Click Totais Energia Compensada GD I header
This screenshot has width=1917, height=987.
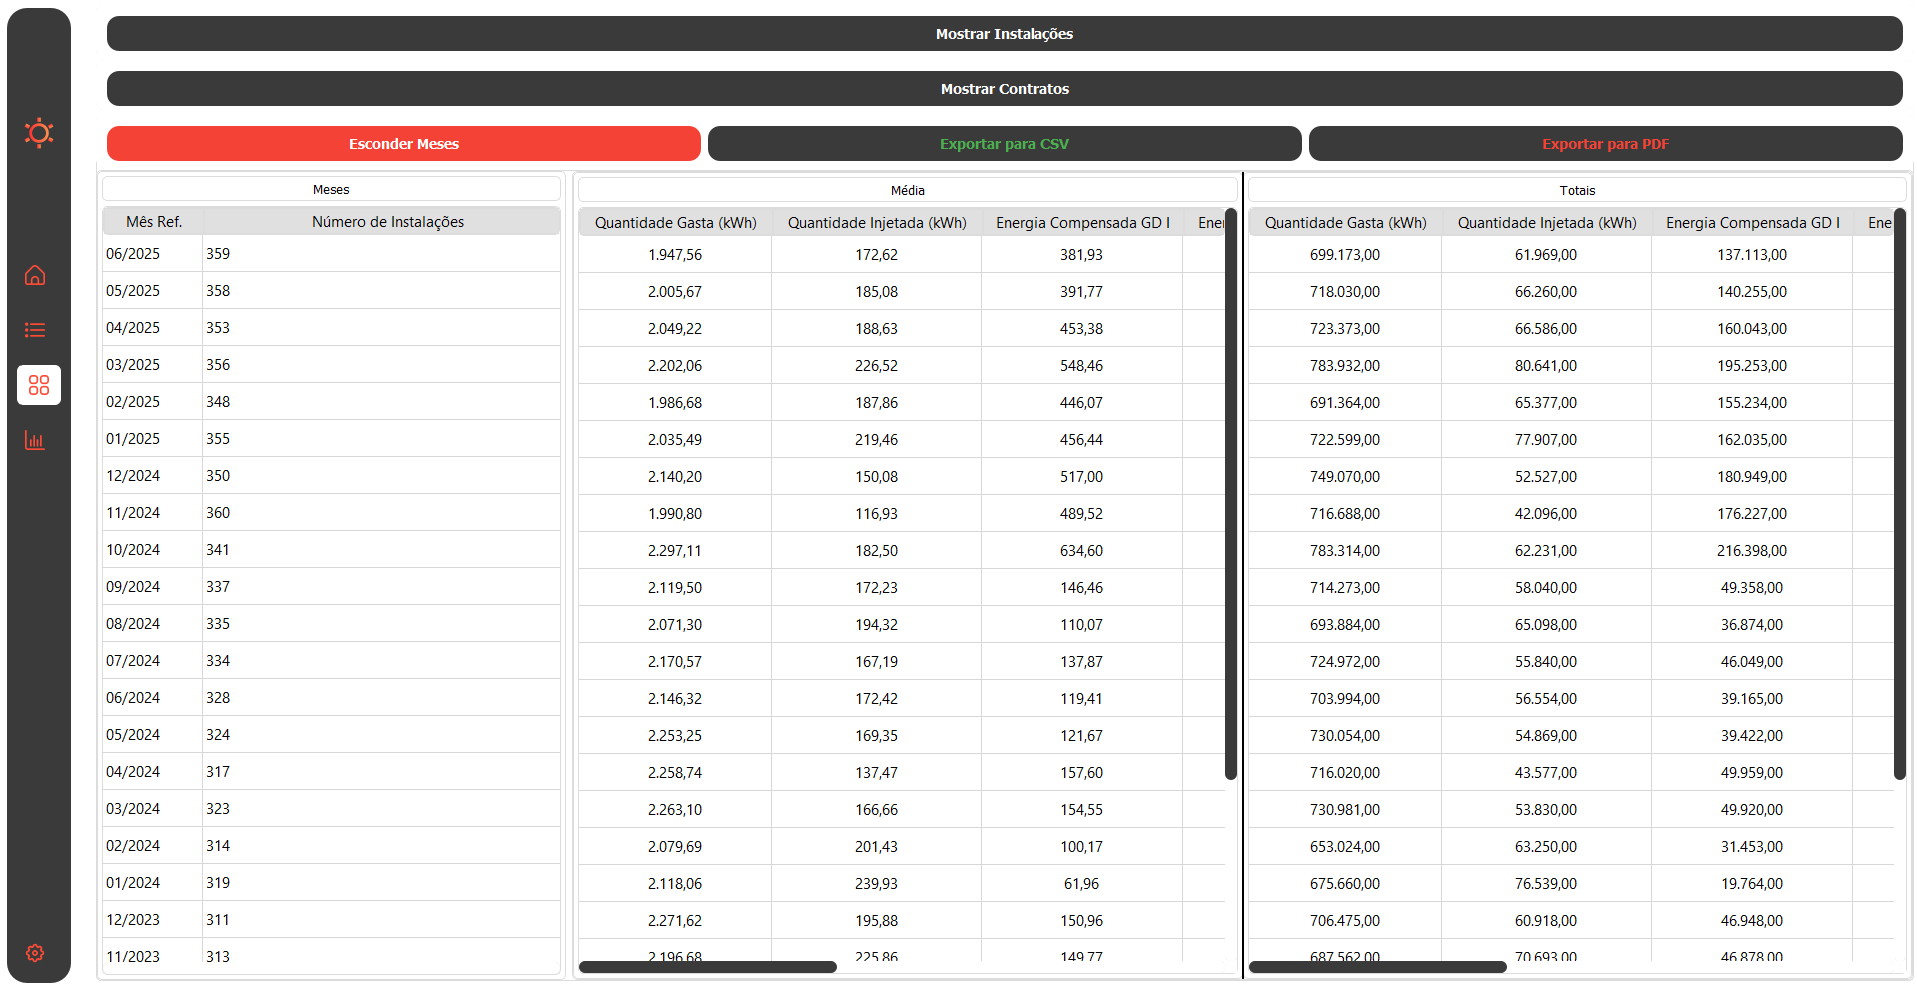coord(1751,223)
